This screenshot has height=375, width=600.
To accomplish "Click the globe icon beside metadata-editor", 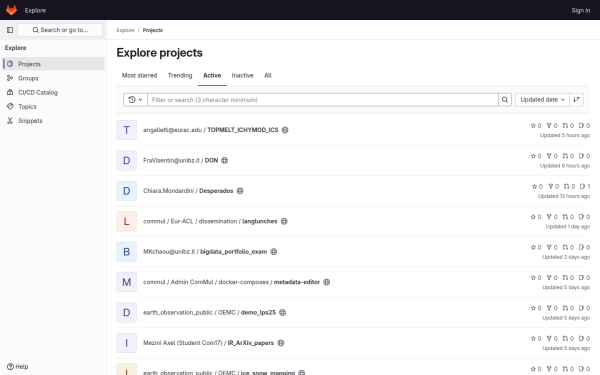I will (x=326, y=282).
